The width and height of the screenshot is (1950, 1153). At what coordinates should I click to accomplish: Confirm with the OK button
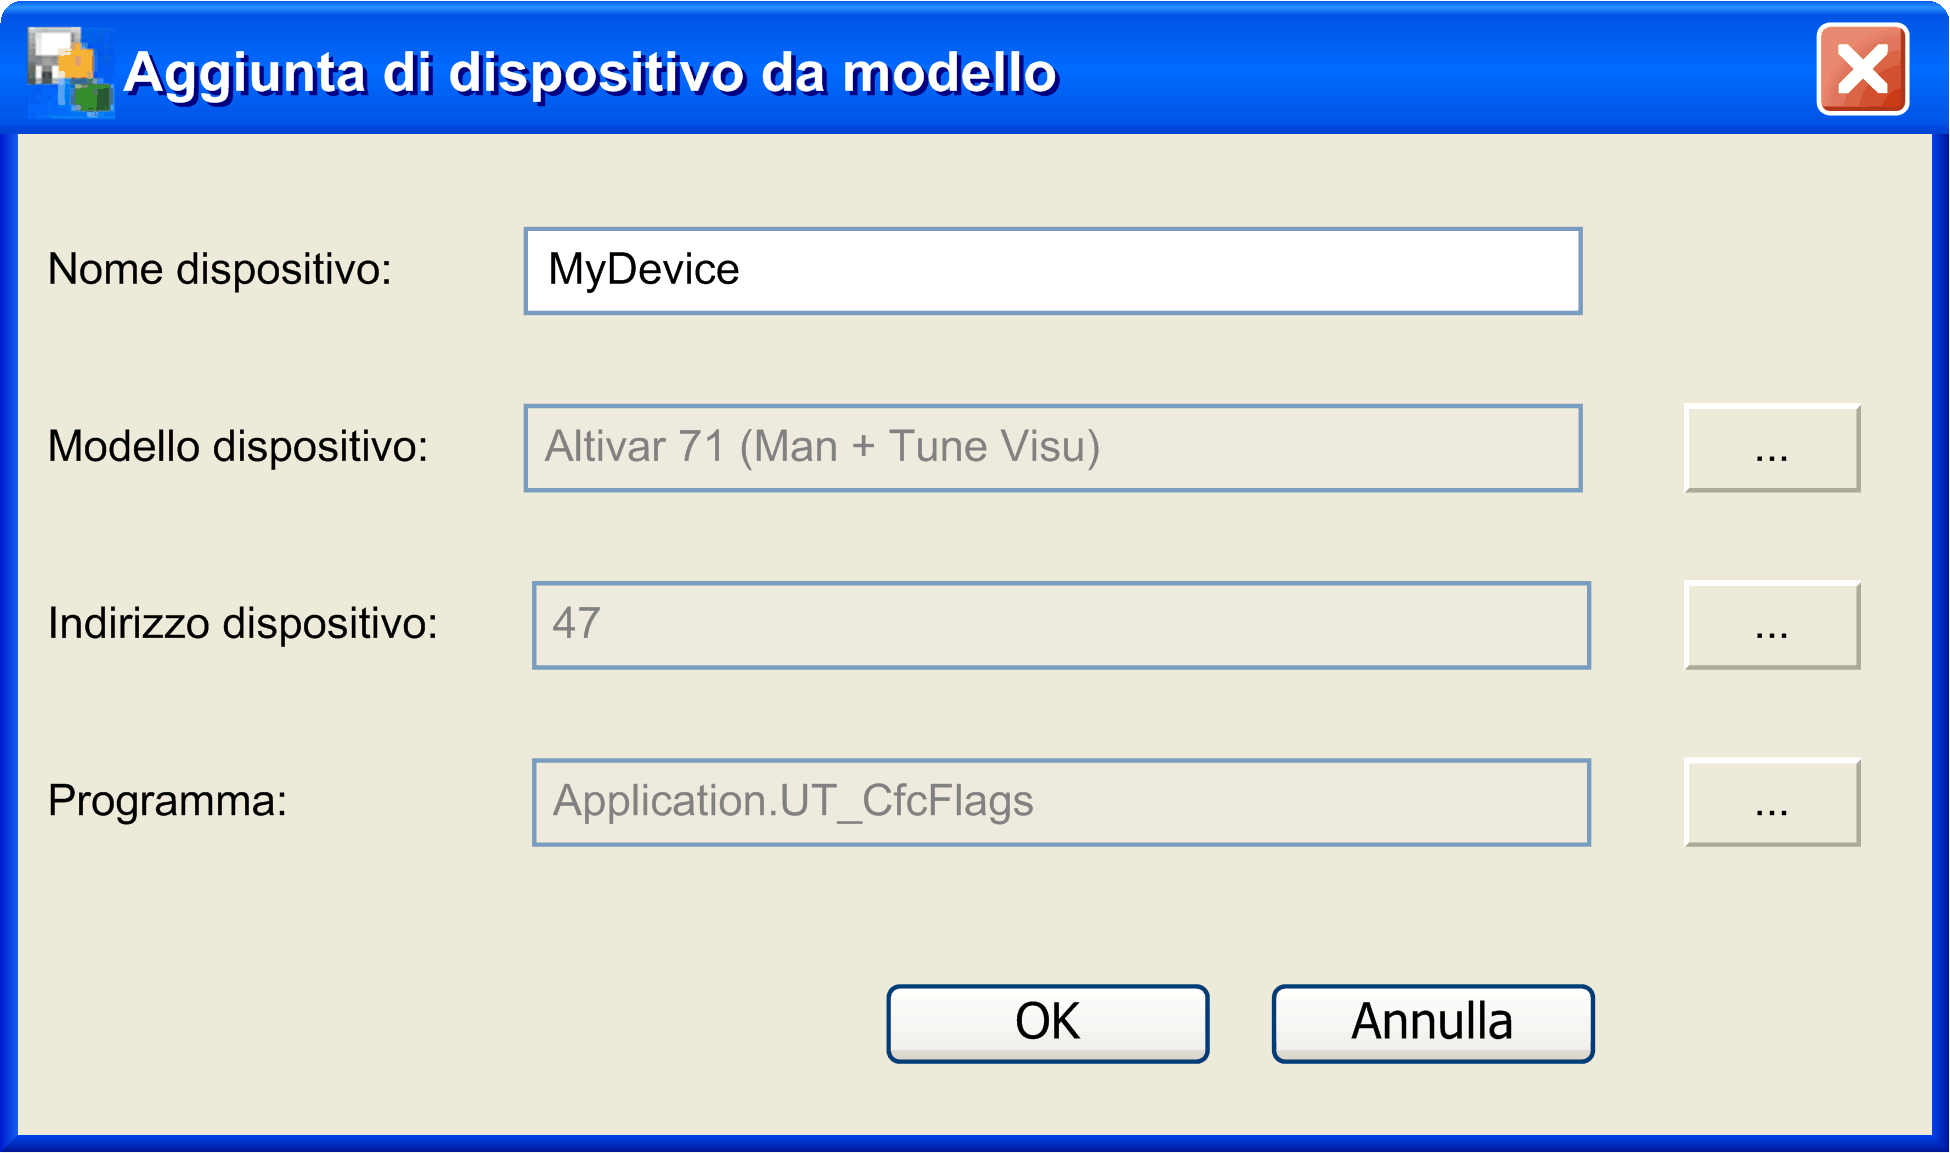tap(1047, 1023)
